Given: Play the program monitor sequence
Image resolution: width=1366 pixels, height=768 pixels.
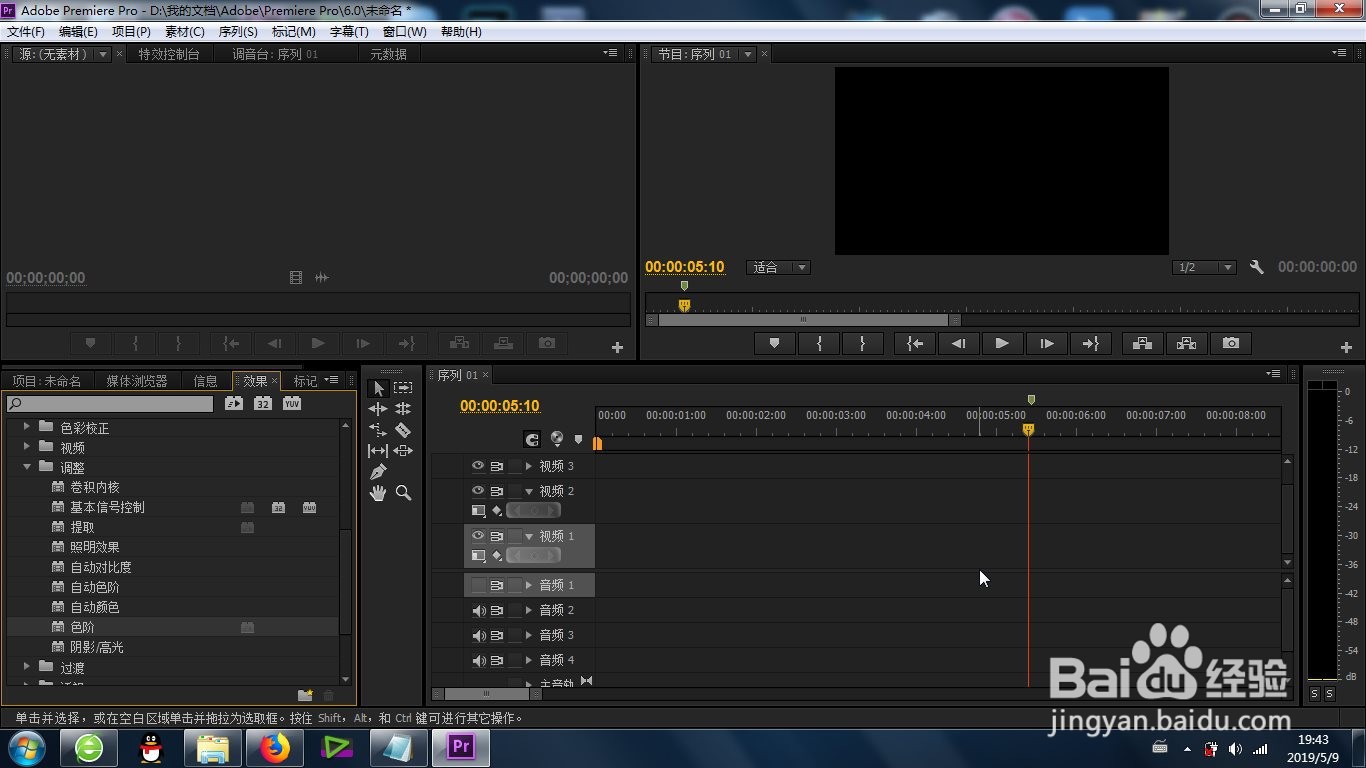Looking at the screenshot, I should [1002, 343].
